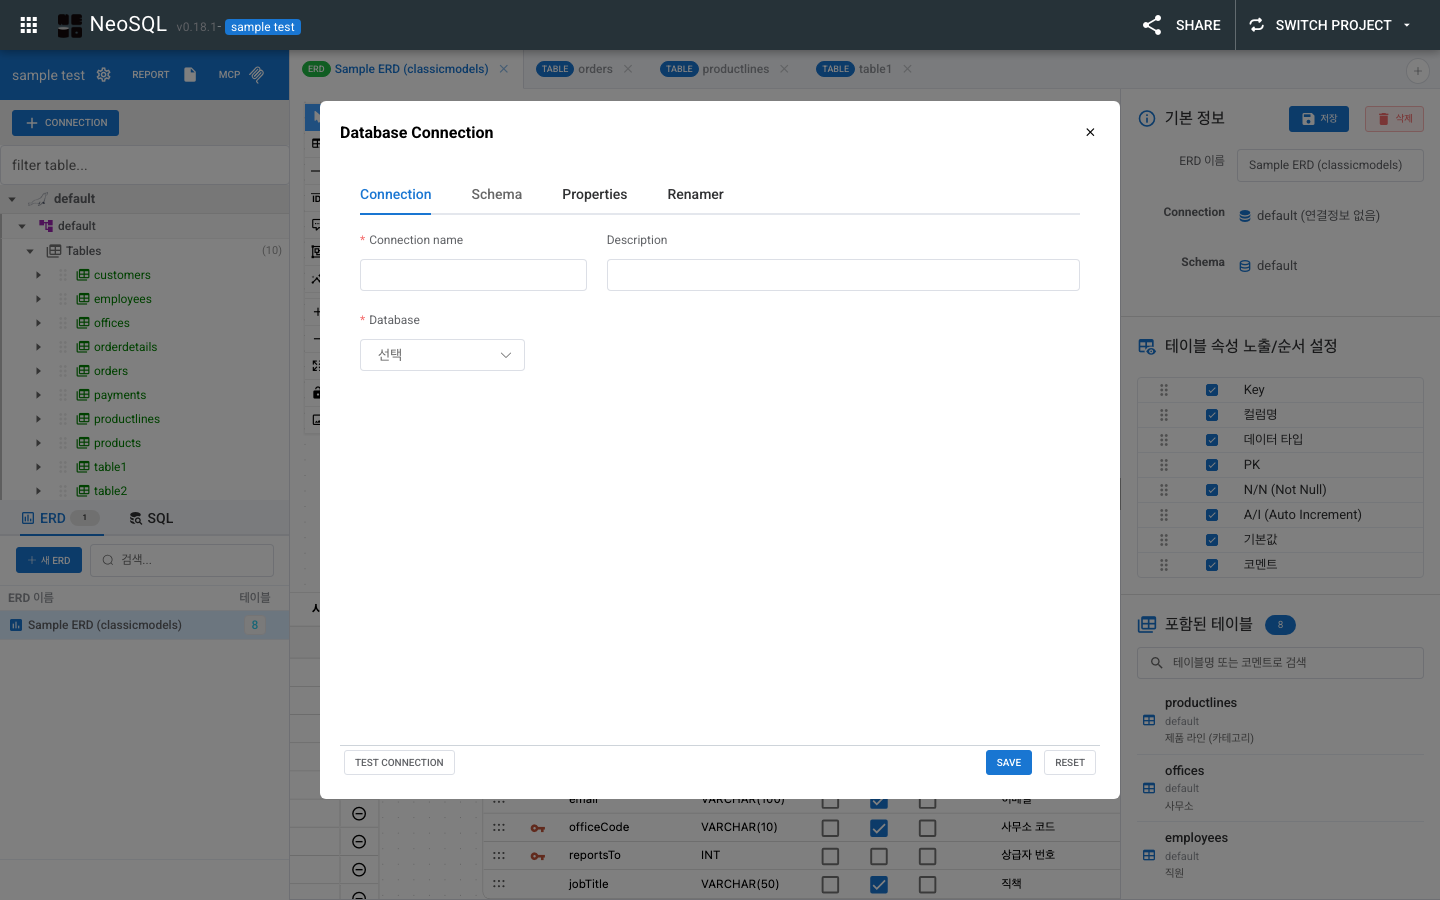The width and height of the screenshot is (1440, 900).
Task: Switch to the Schema tab
Action: [x=496, y=194]
